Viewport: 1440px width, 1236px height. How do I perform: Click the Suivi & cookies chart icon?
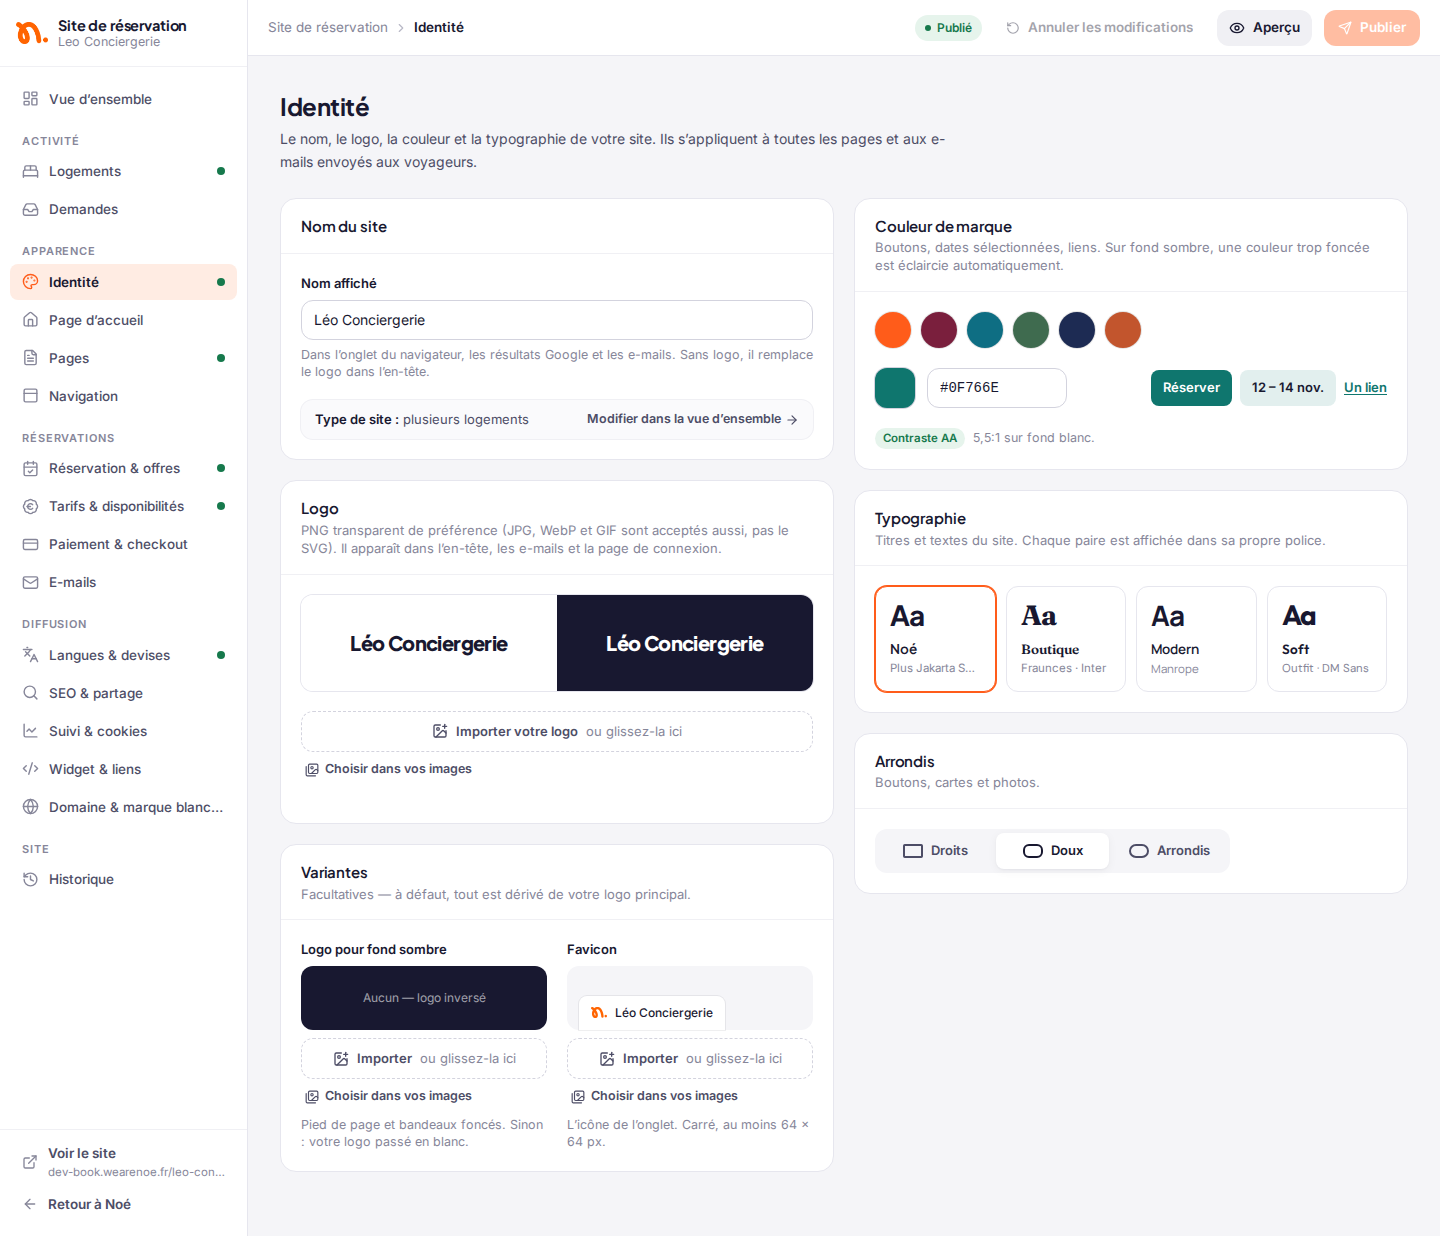[x=31, y=731]
